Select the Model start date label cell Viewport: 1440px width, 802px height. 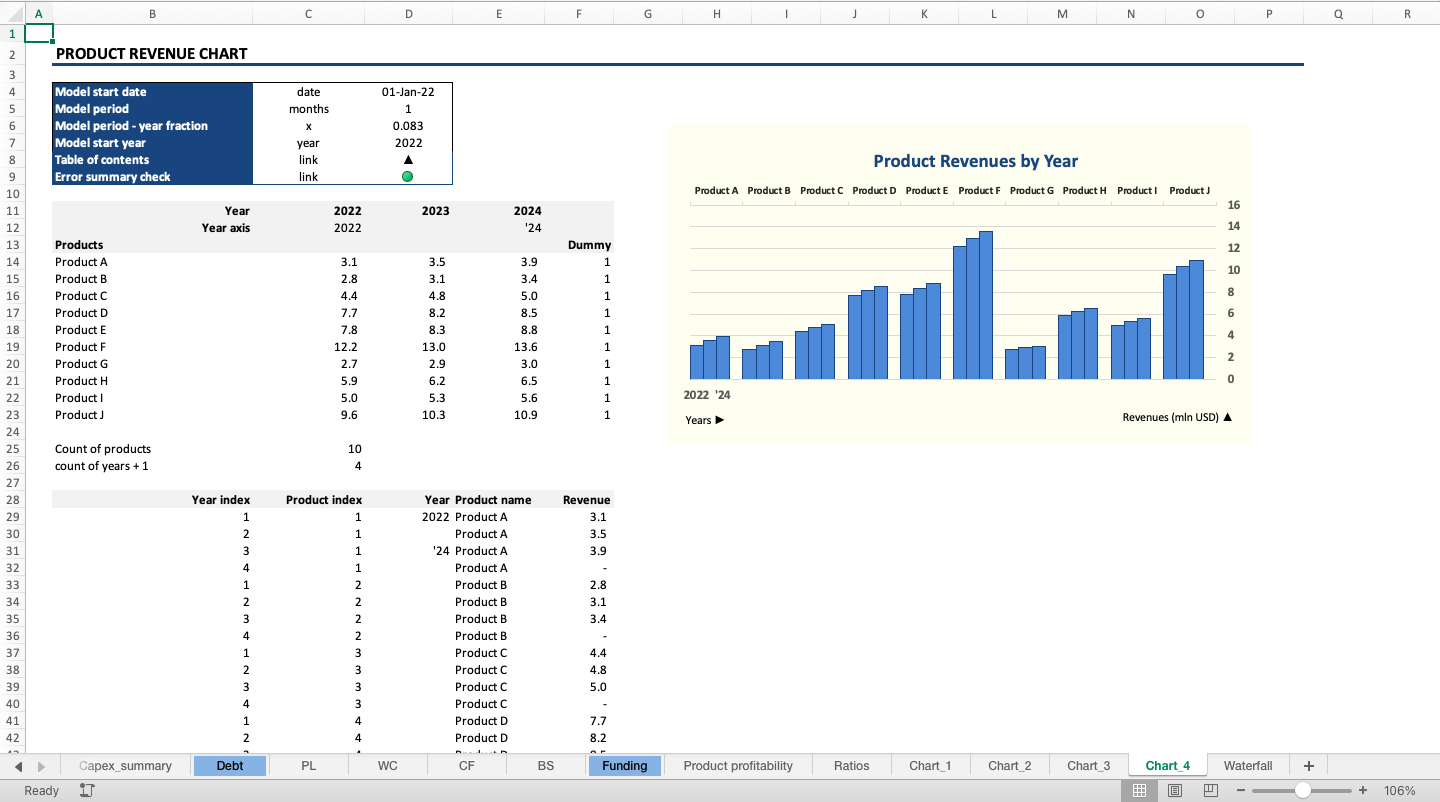pos(152,92)
